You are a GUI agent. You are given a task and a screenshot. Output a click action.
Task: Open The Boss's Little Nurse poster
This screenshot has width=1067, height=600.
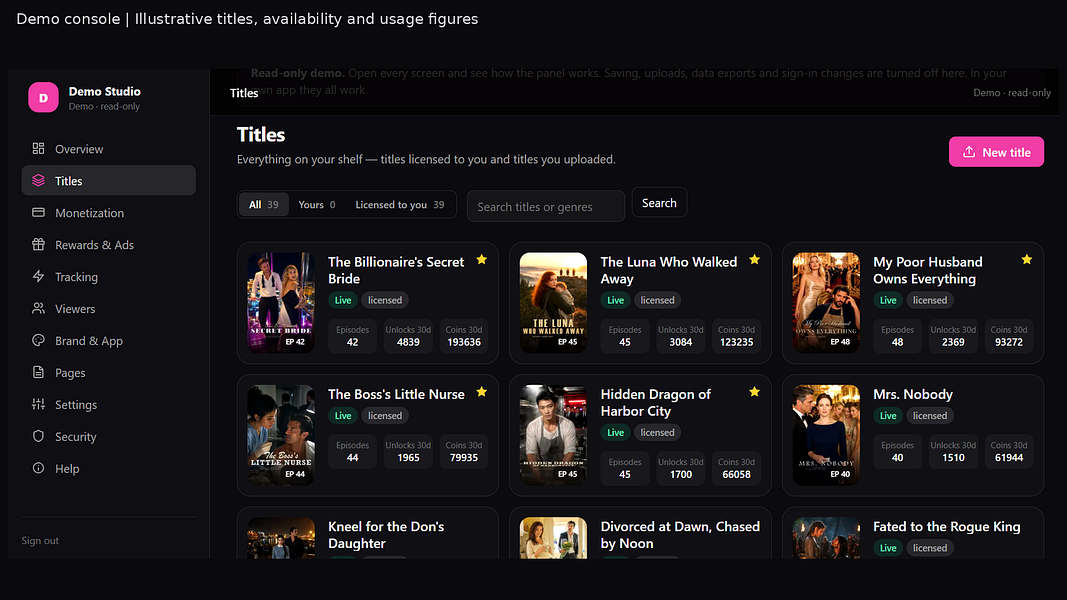(x=281, y=435)
